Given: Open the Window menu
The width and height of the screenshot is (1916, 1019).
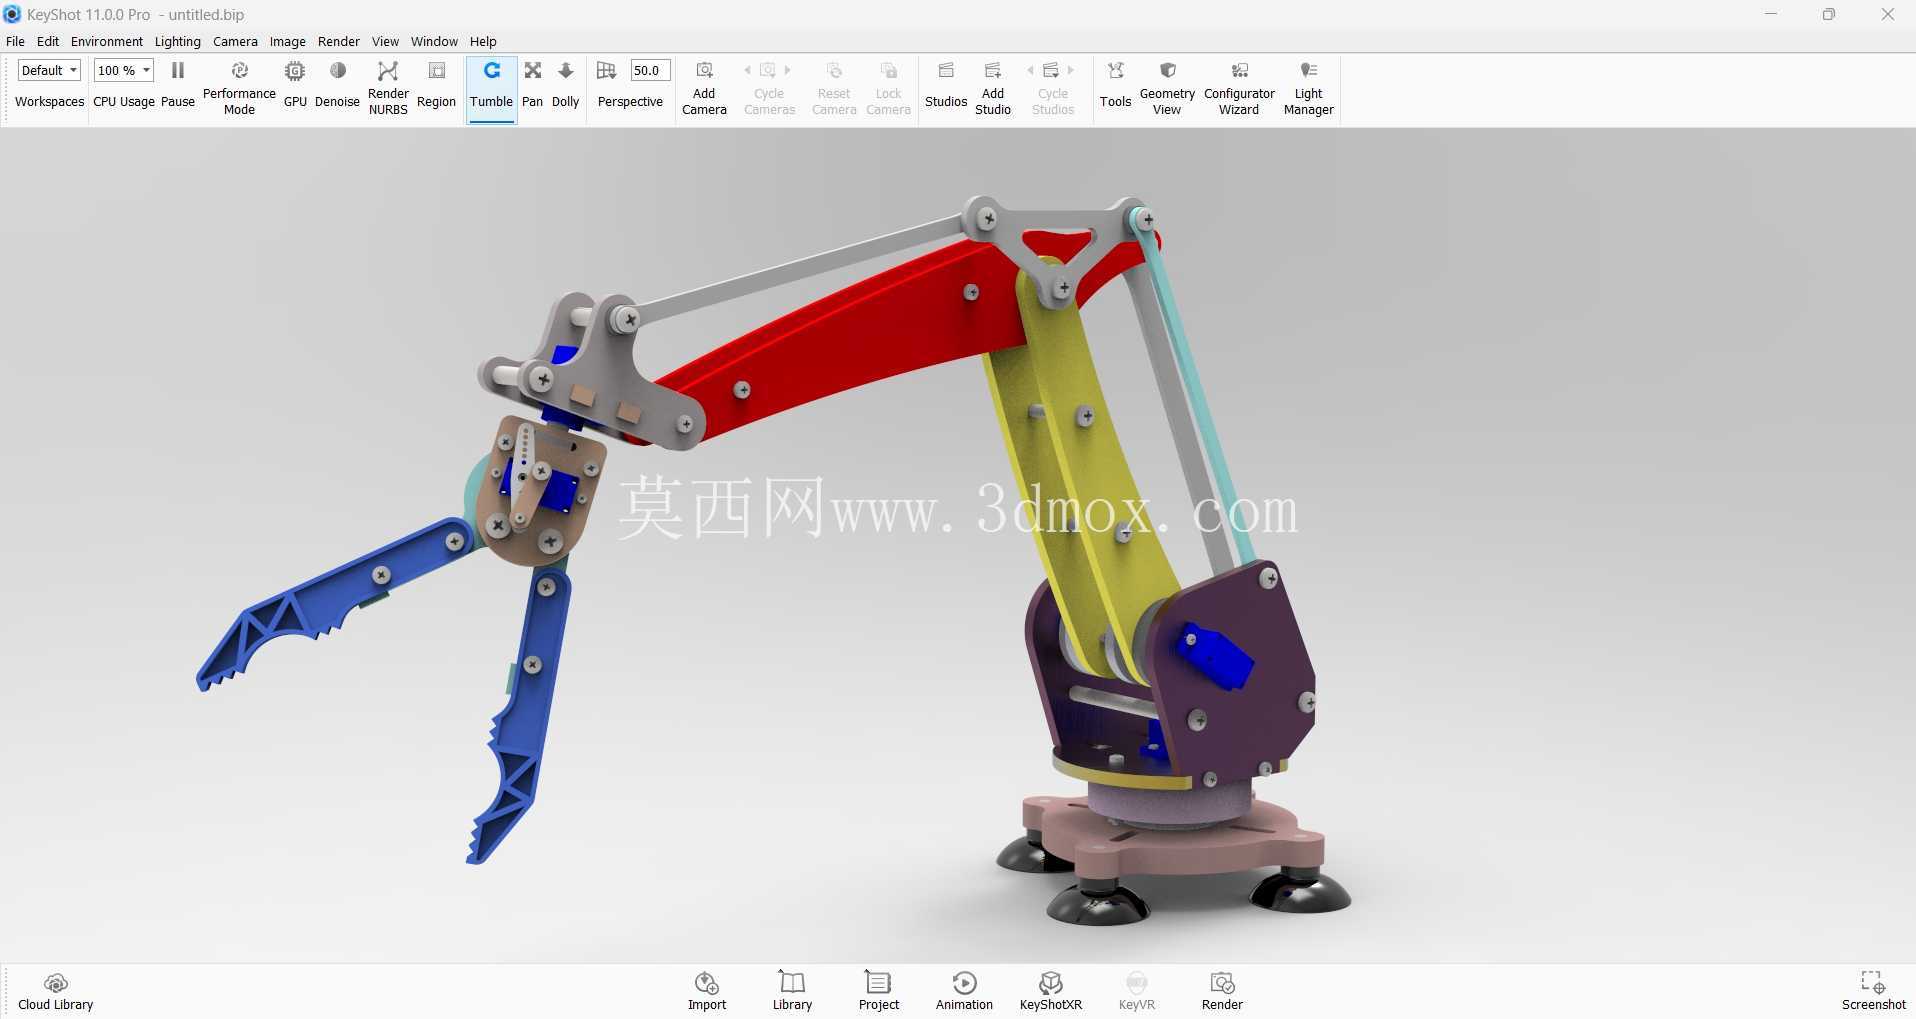Looking at the screenshot, I should 434,42.
